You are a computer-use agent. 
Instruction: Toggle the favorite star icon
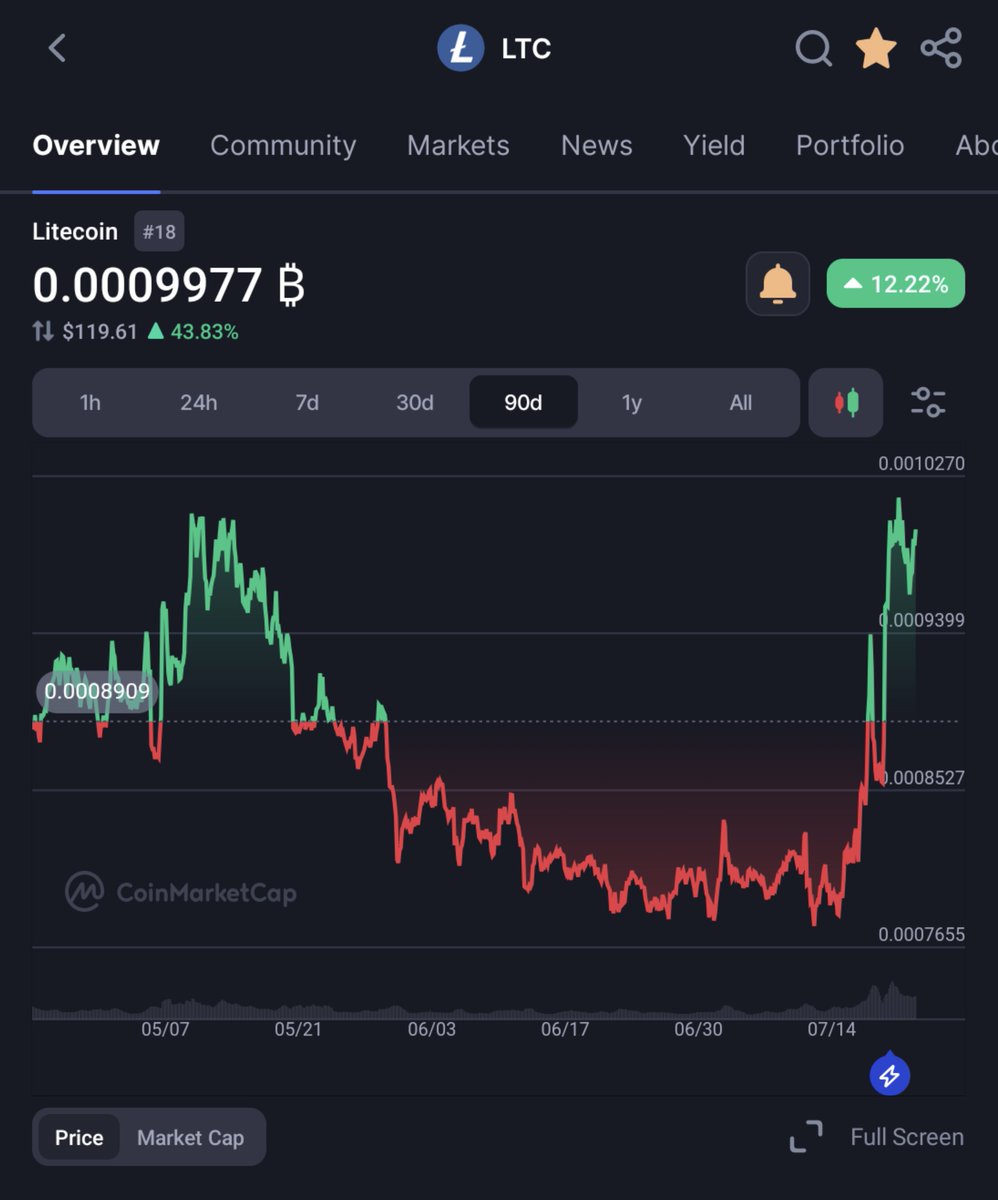coord(876,48)
